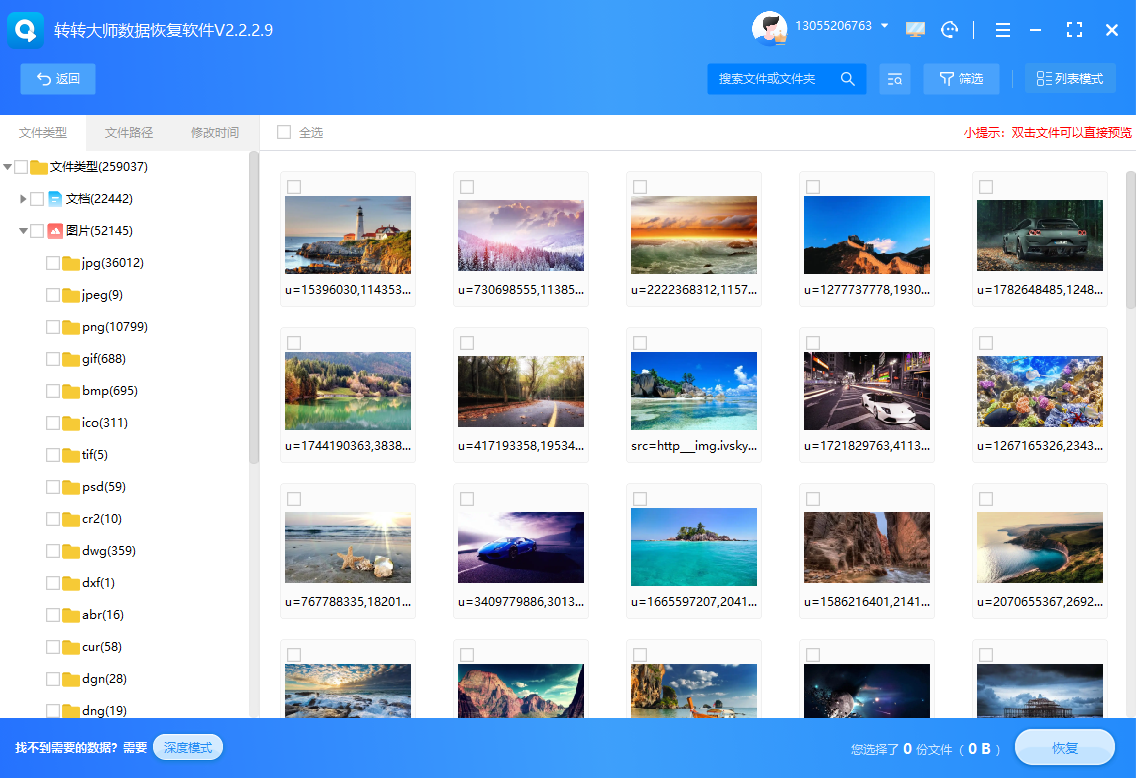
Task: Click the tif folder icon
Action: pyautogui.click(x=71, y=455)
